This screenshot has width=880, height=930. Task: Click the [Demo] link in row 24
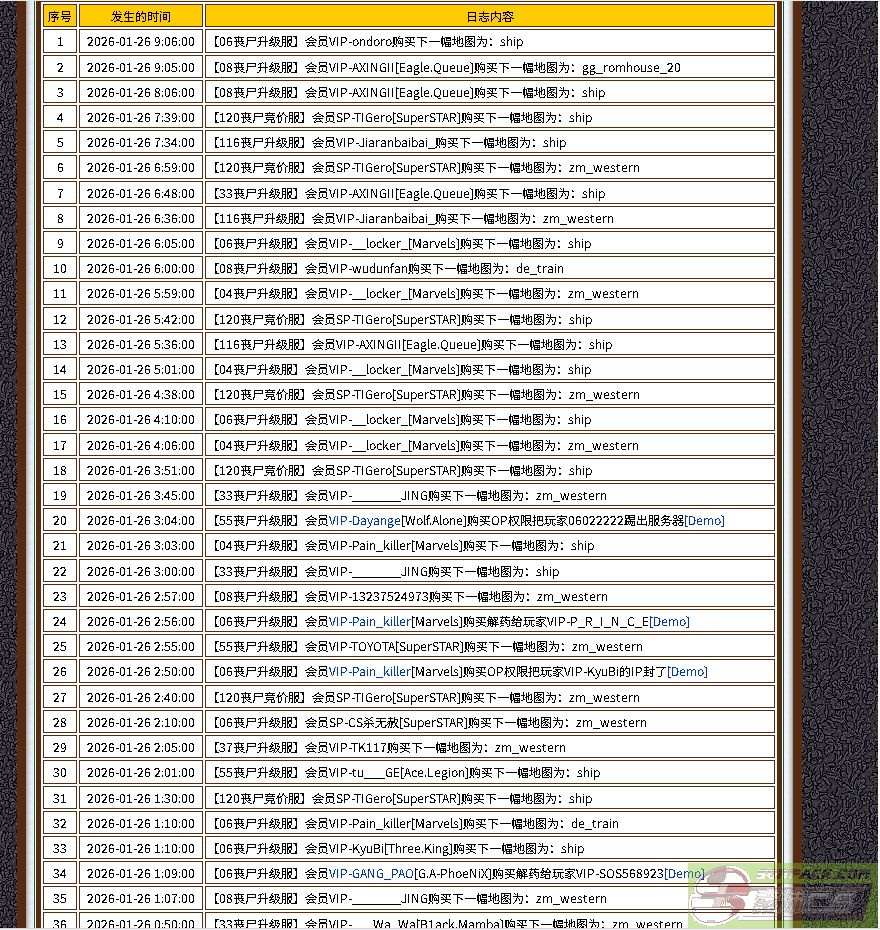pos(669,622)
